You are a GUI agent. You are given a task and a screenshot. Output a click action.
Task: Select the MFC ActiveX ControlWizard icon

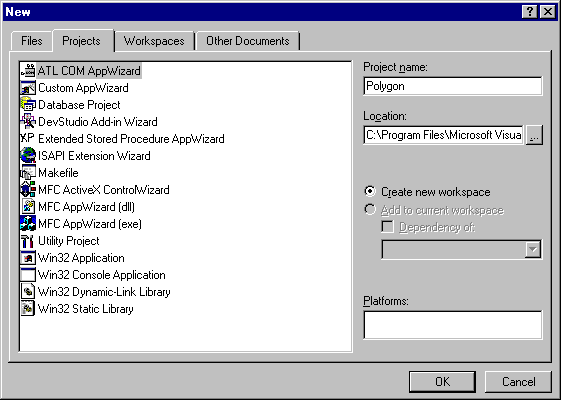pos(28,190)
